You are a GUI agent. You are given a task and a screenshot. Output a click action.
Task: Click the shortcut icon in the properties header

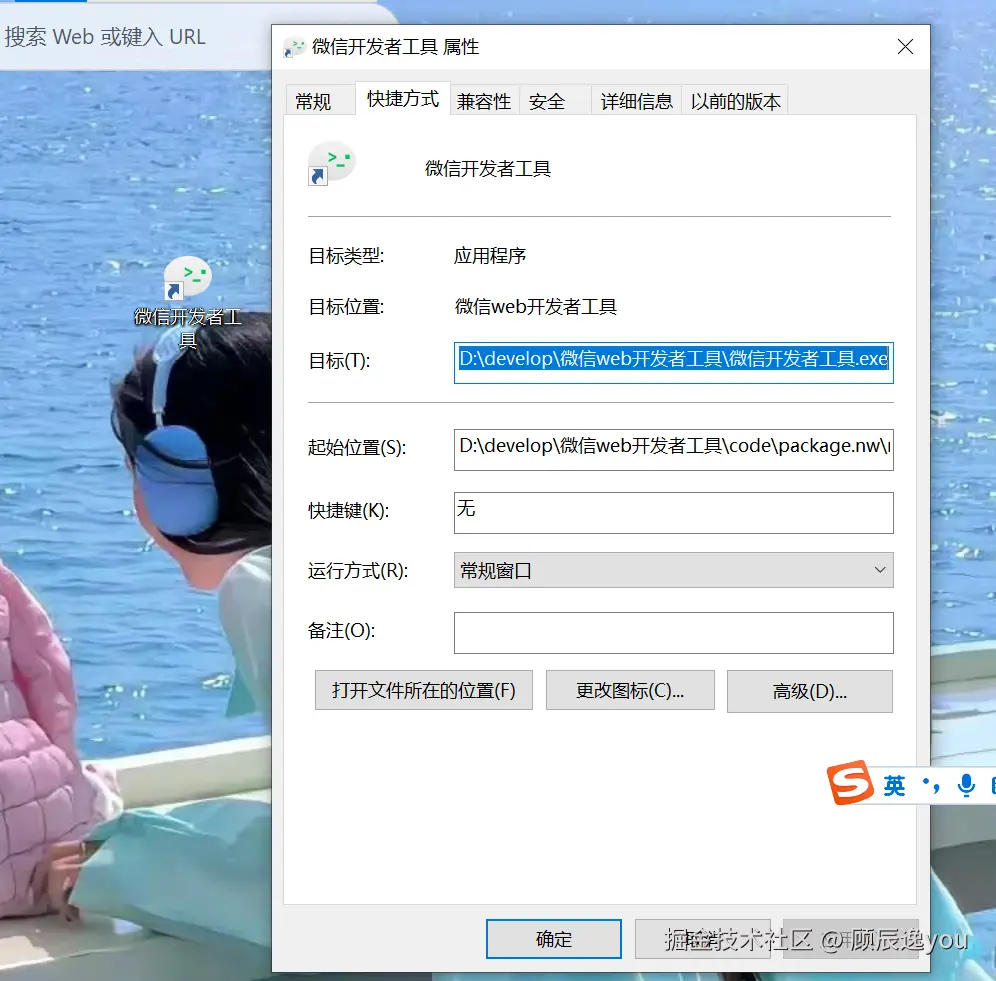coord(331,163)
